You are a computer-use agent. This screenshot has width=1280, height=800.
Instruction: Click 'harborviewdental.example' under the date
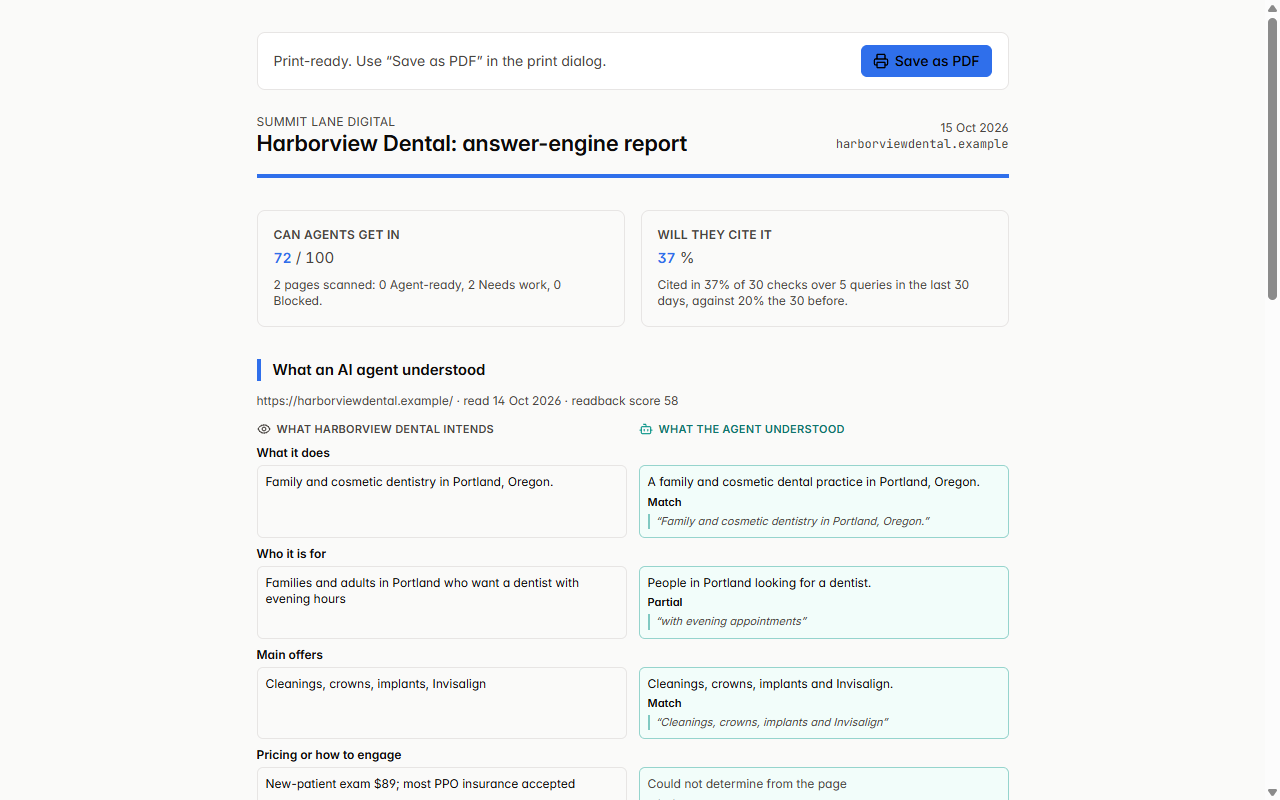922,144
